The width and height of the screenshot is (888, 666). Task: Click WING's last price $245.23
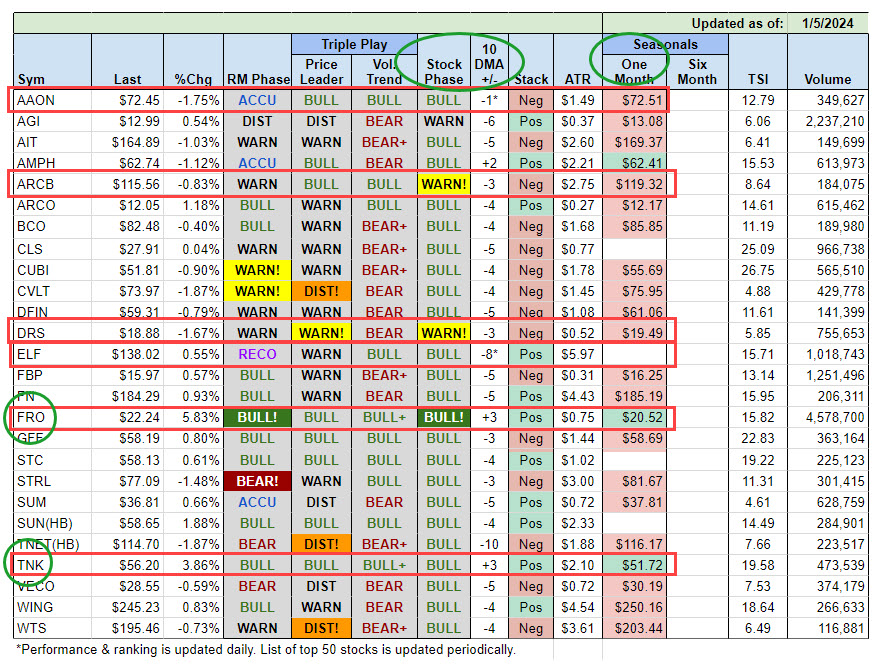[x=120, y=607]
